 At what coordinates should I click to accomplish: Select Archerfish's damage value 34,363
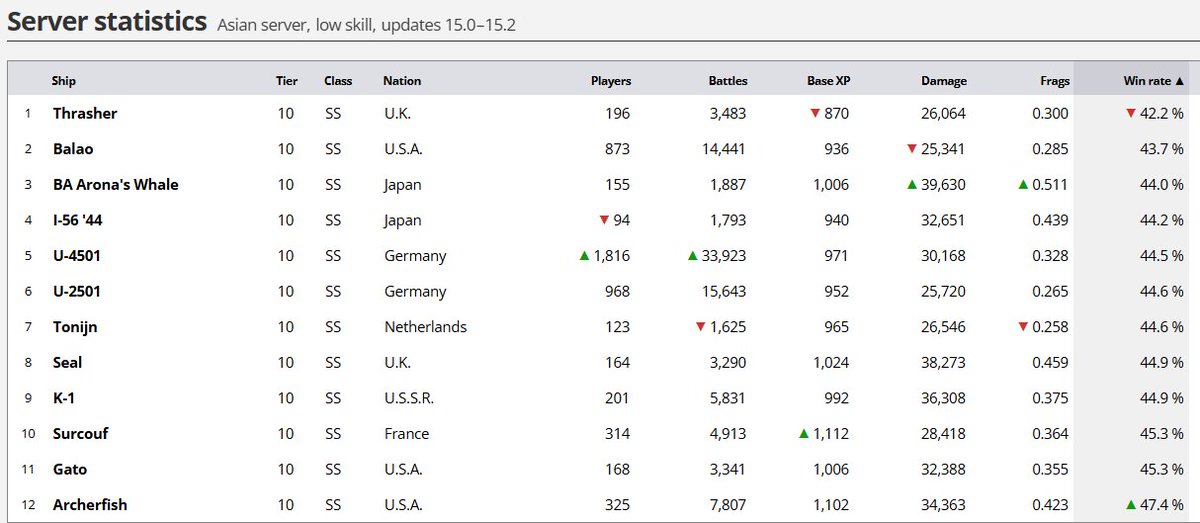[x=943, y=505]
